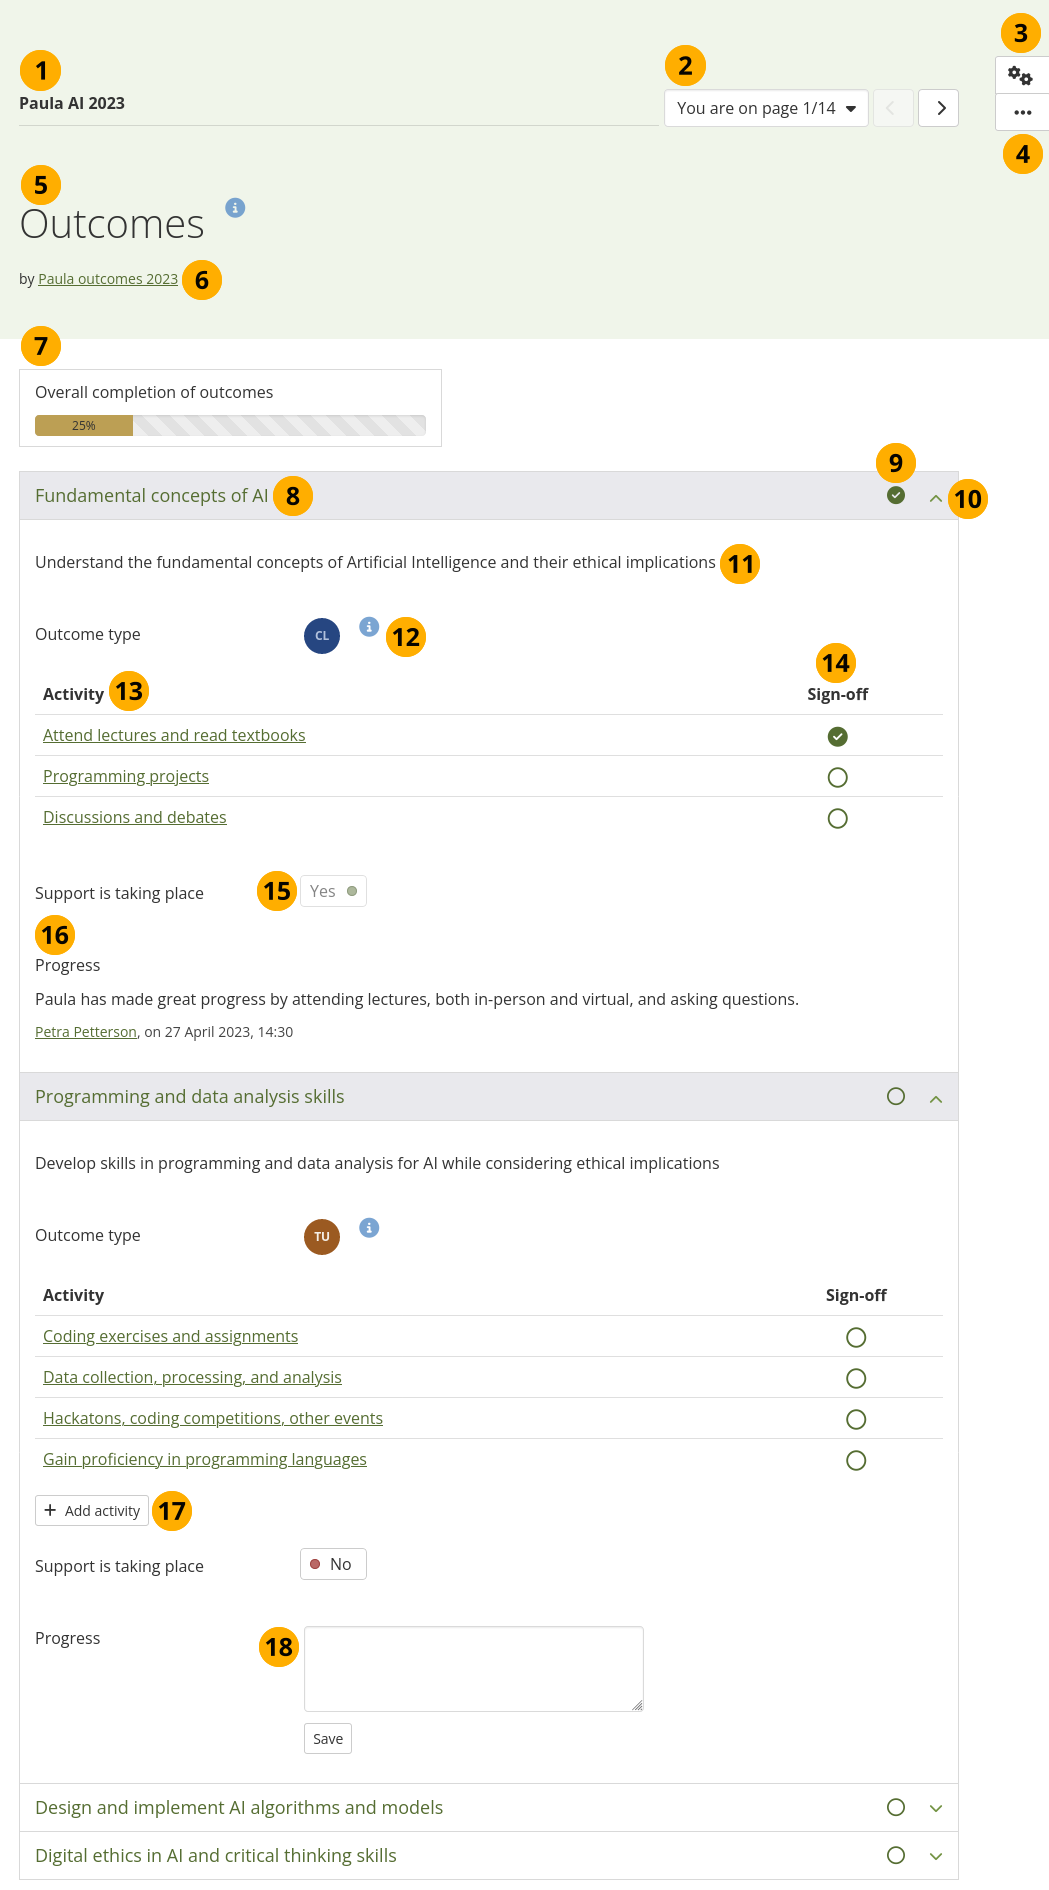Click into the Progress text area
Image resolution: width=1049 pixels, height=1890 pixels.
click(473, 1668)
